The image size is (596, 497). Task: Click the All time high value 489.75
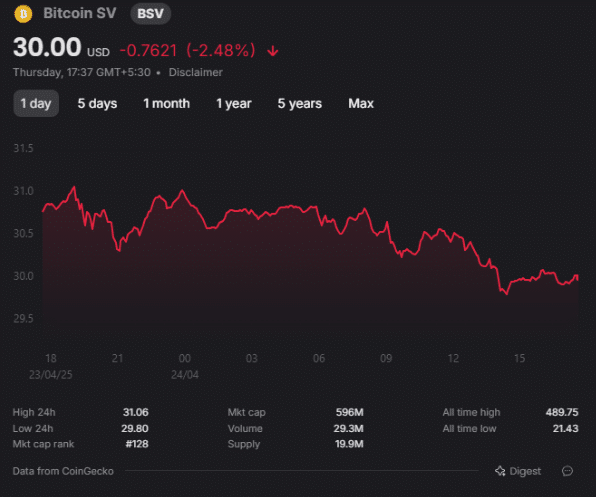562,412
